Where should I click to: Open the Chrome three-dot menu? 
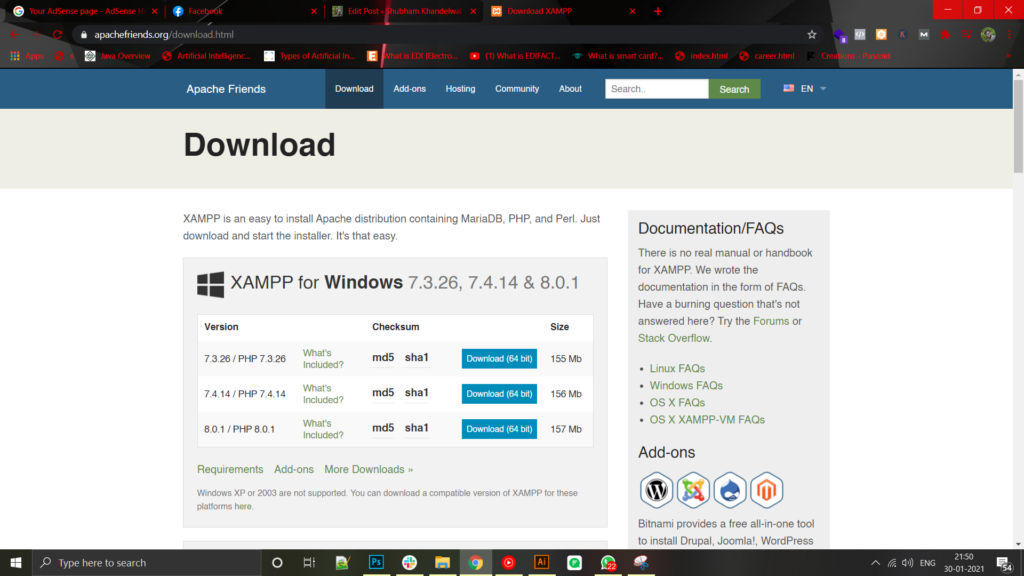point(1009,35)
